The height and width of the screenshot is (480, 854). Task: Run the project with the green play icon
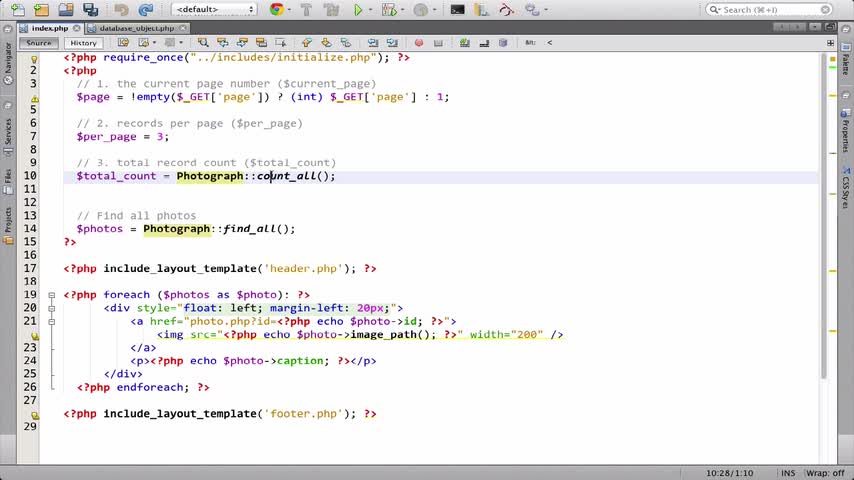358,9
